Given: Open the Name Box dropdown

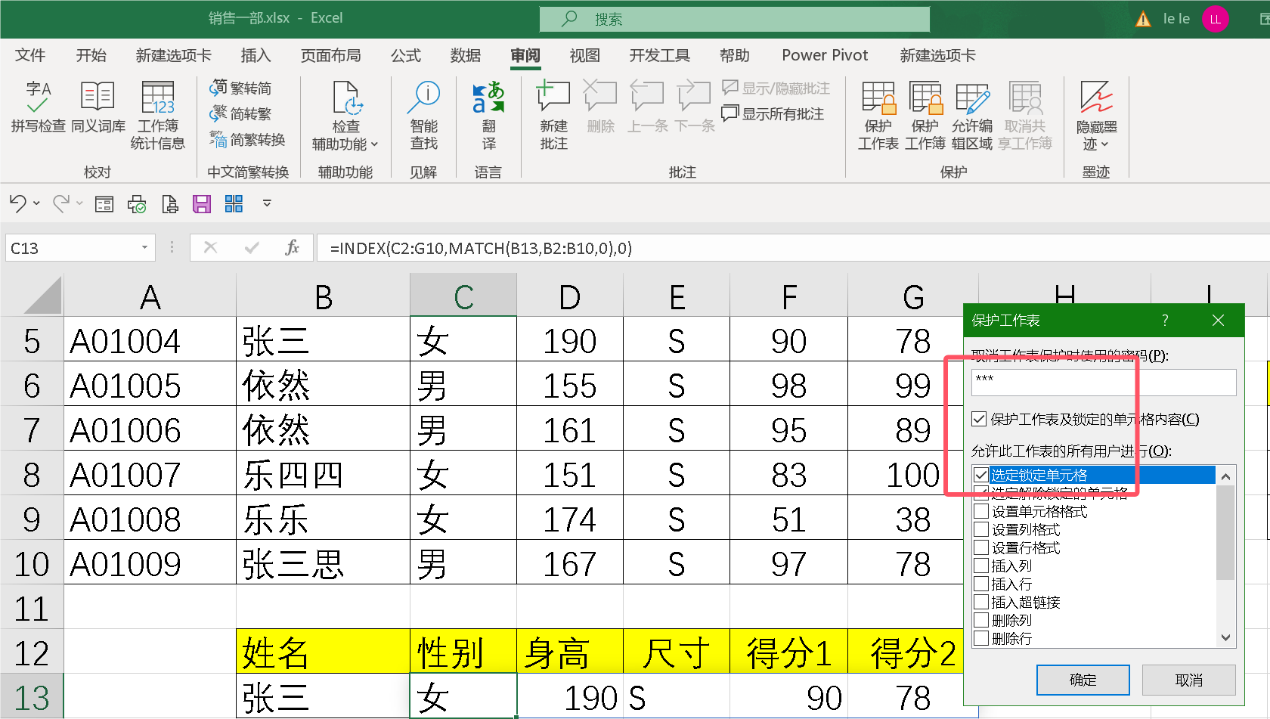Looking at the screenshot, I should [x=146, y=247].
